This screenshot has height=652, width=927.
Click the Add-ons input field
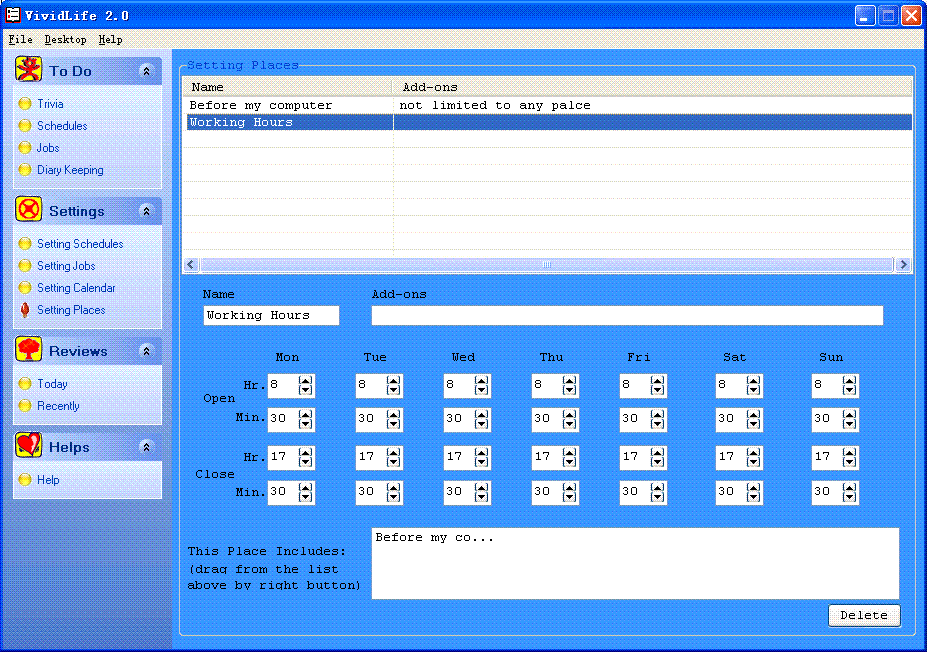(627, 316)
